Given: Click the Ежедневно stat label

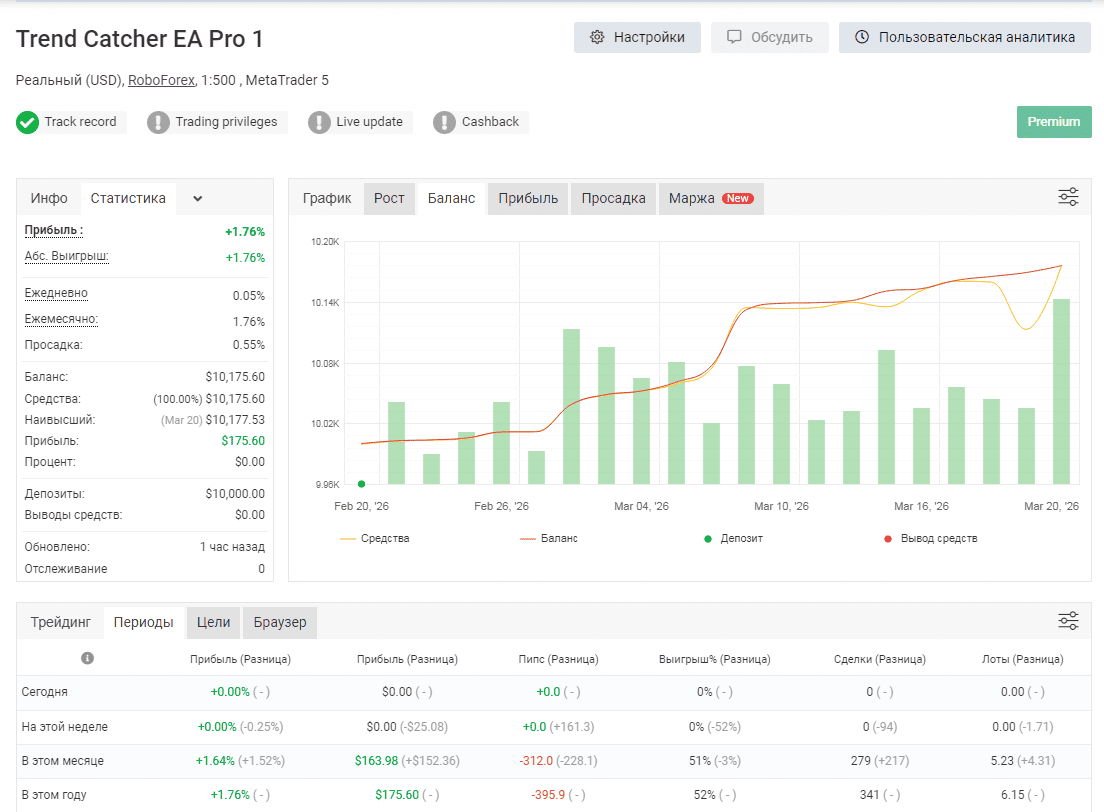Looking at the screenshot, I should 56,293.
